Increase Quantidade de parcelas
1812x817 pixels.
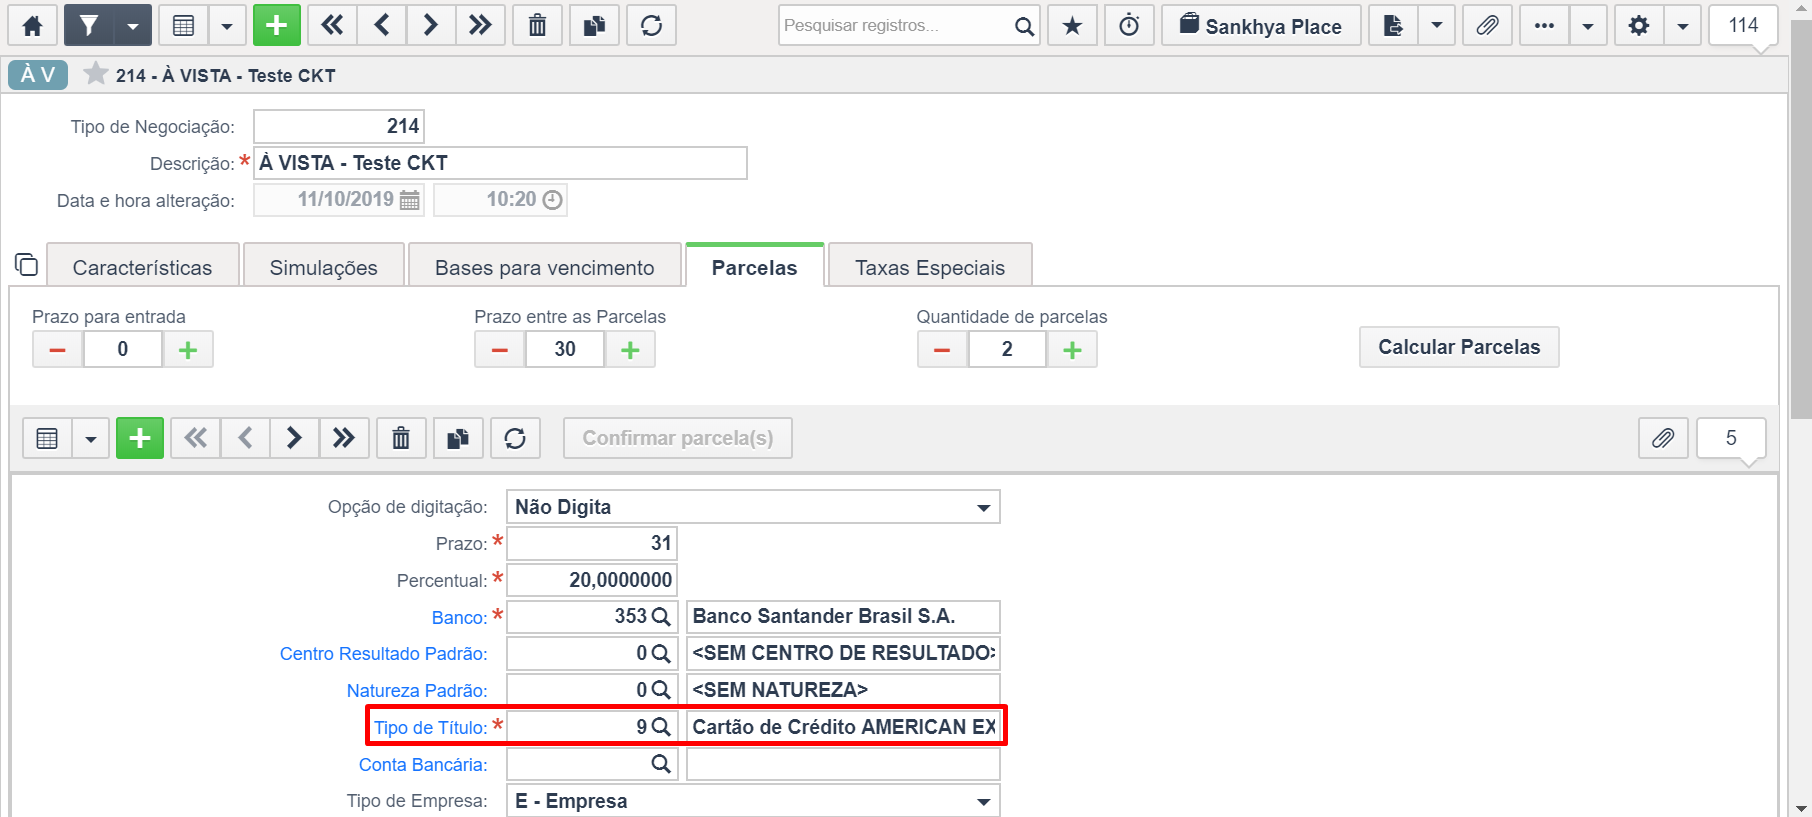1072,349
